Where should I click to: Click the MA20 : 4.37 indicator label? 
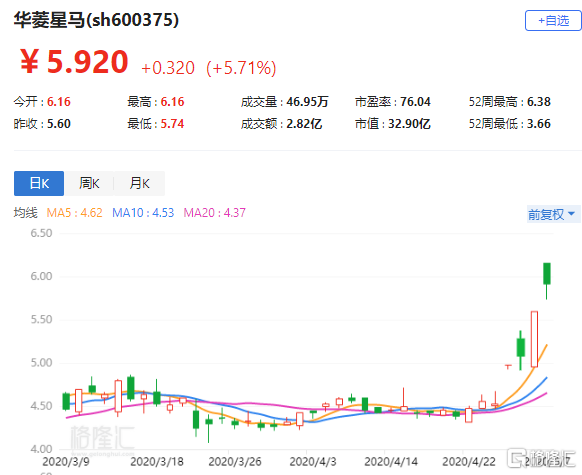click(215, 213)
